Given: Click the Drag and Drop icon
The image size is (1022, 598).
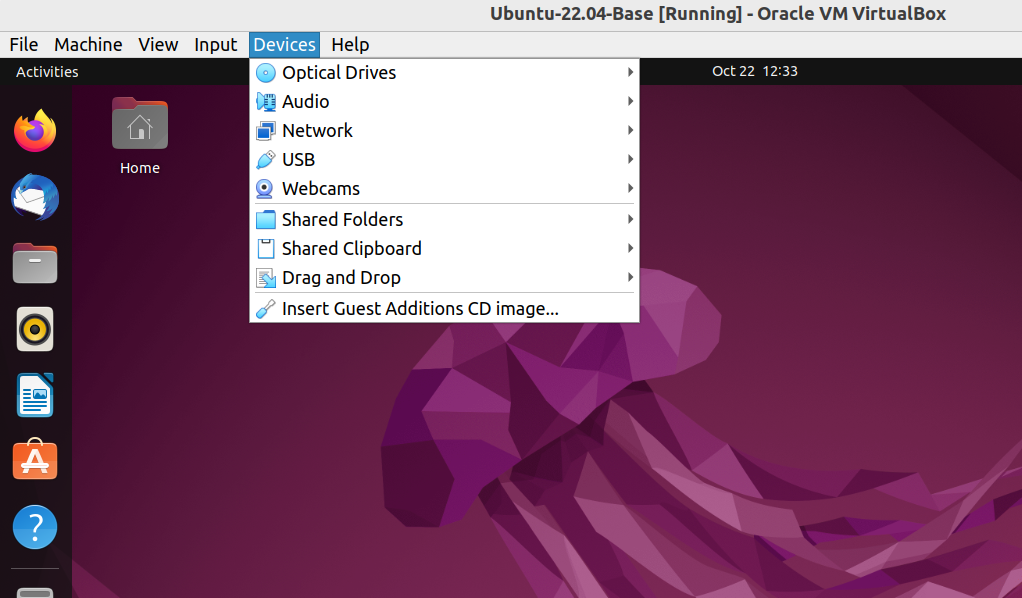Looking at the screenshot, I should click(x=266, y=278).
